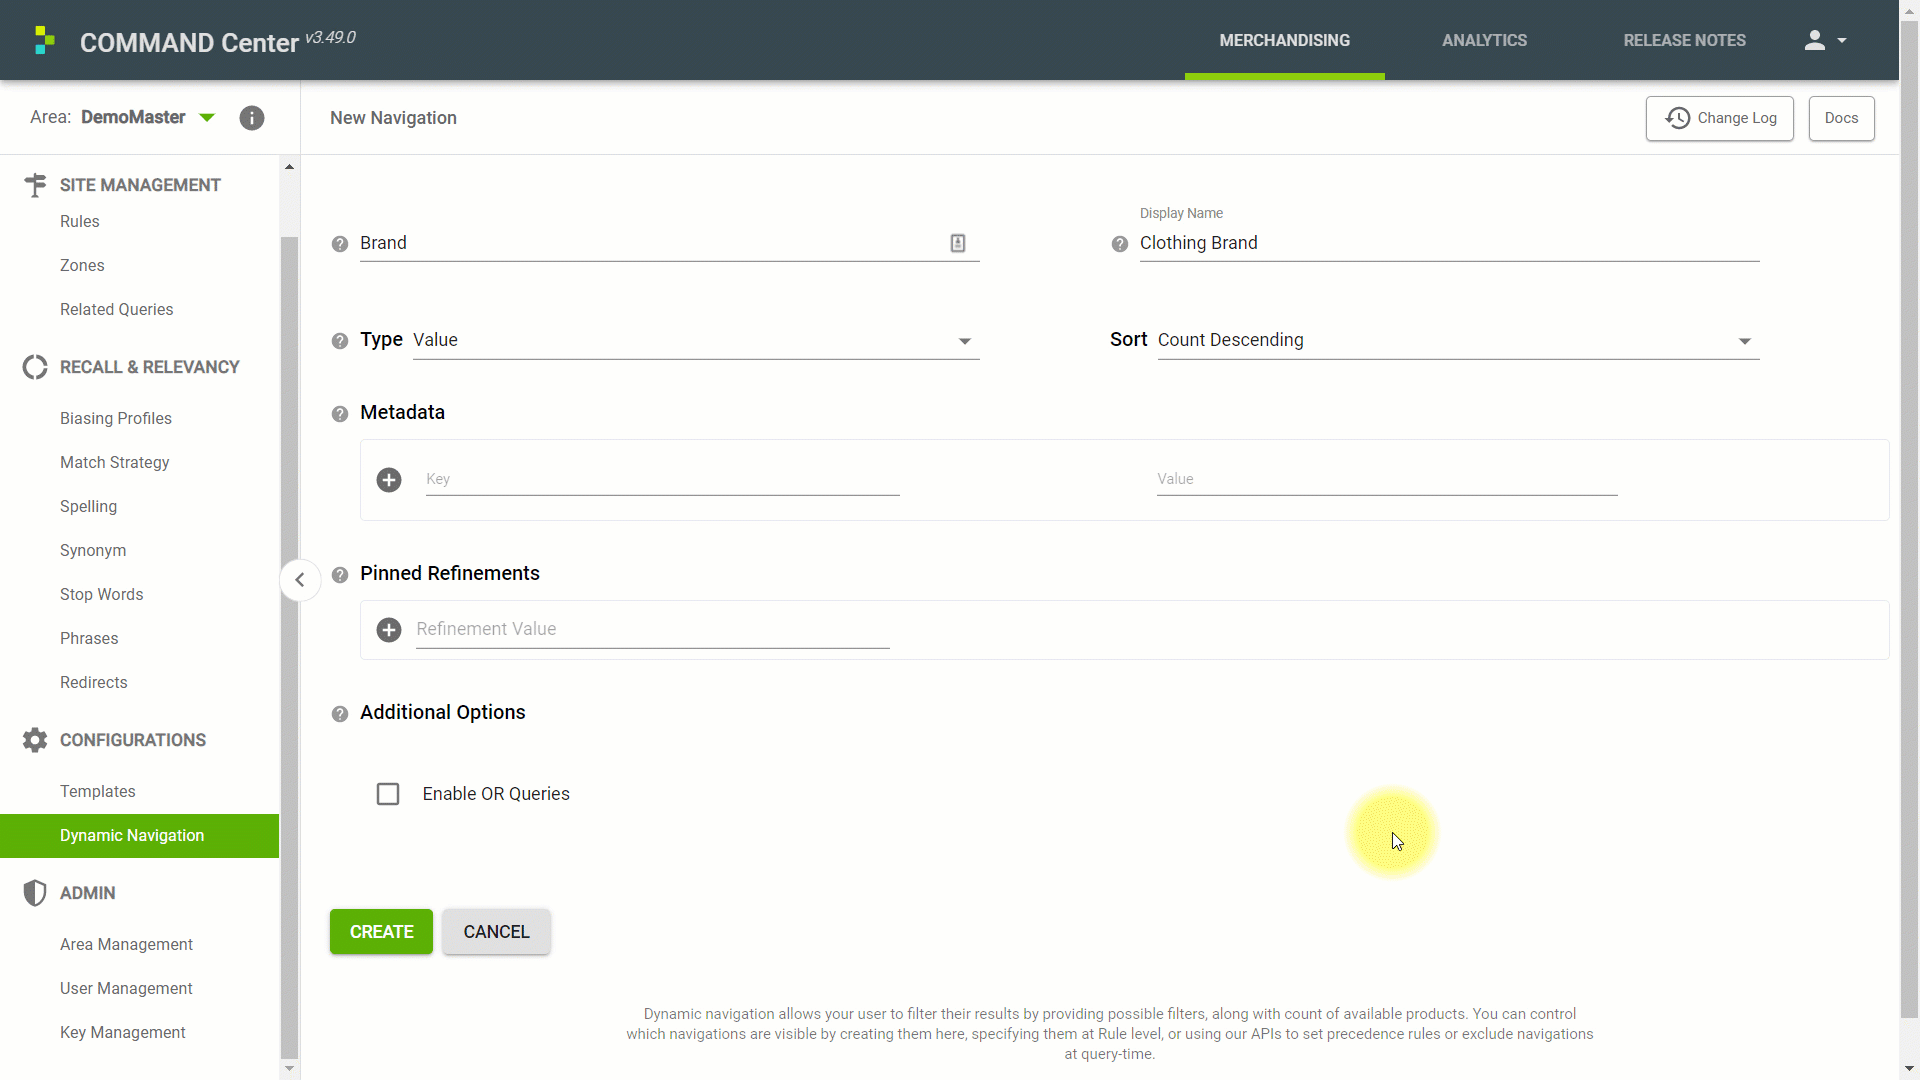Click the COMMAND Center logo icon
This screenshot has height=1080, width=1920.
point(44,40)
